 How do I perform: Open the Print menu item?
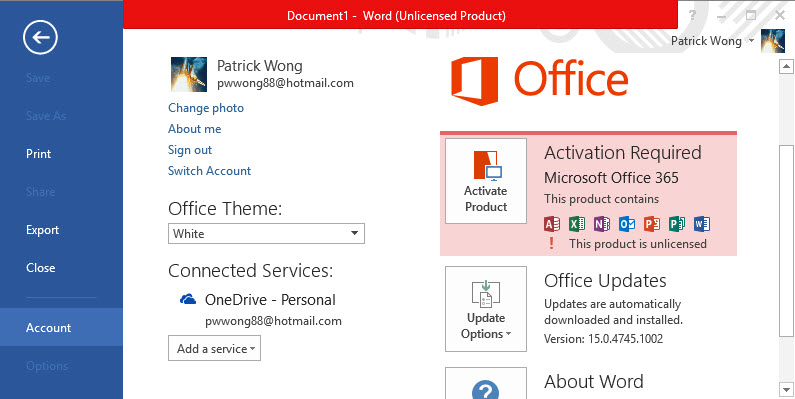(39, 154)
